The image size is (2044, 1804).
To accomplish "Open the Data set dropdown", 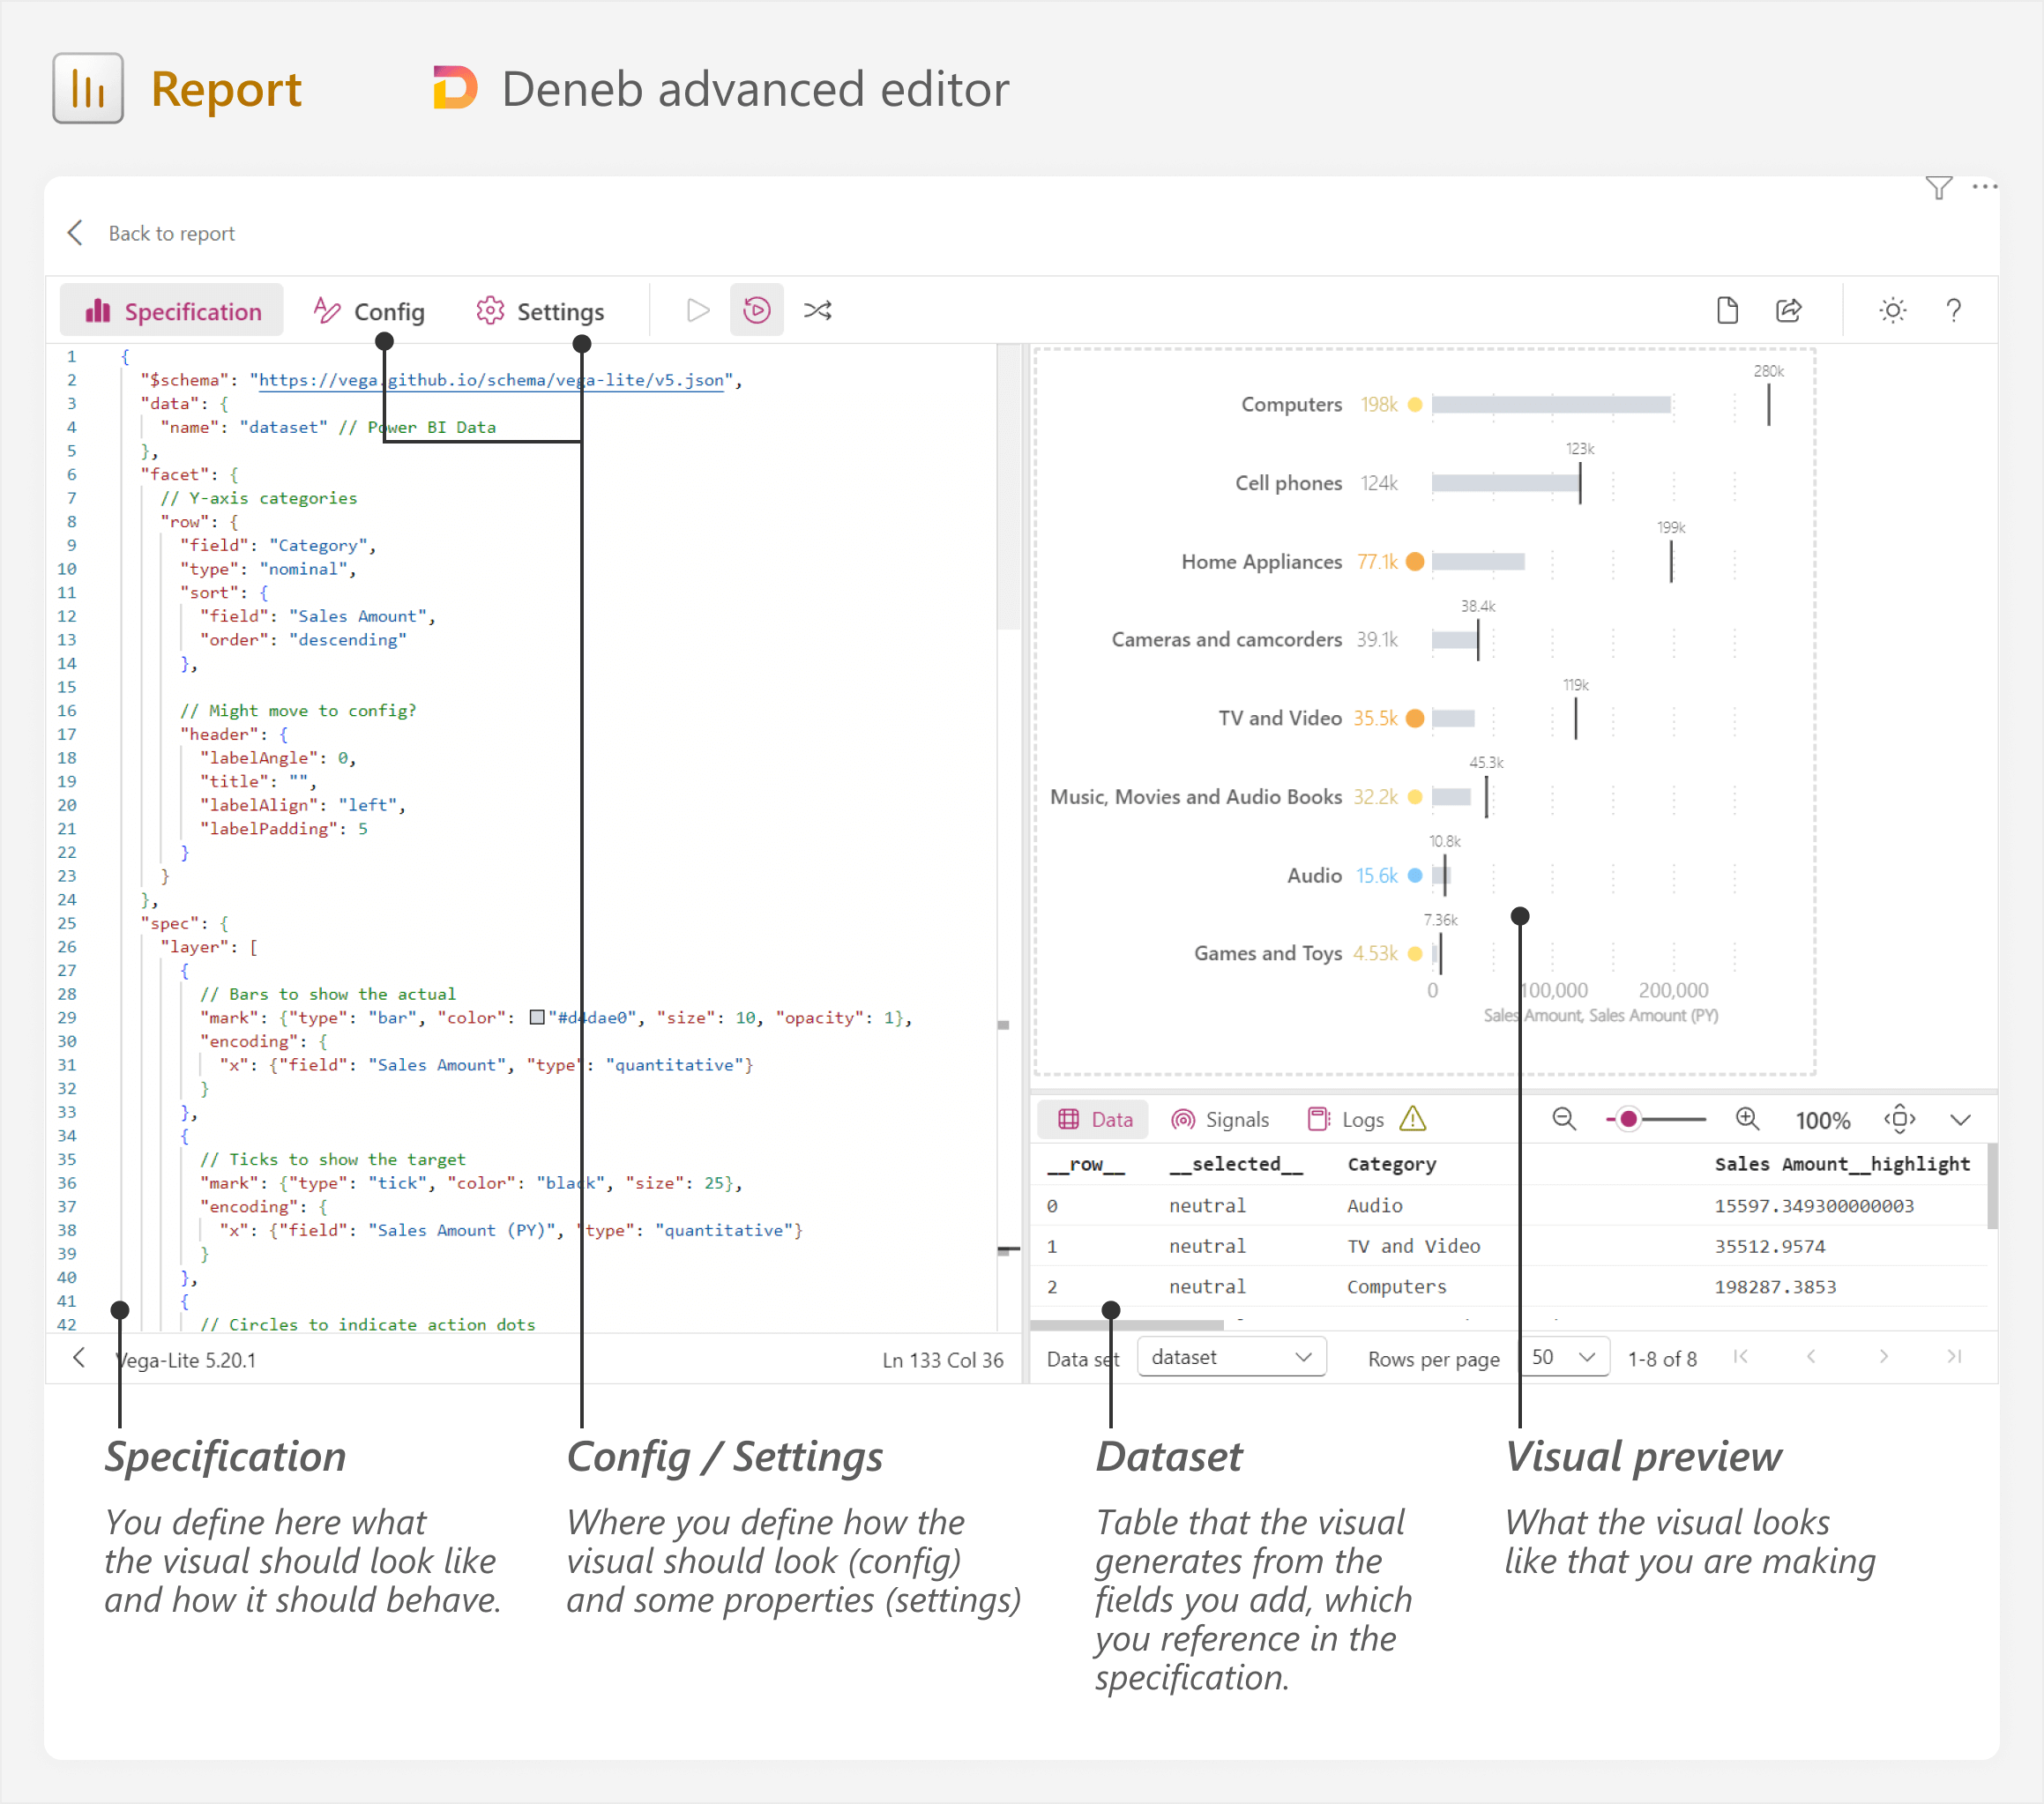I will tap(1231, 1357).
